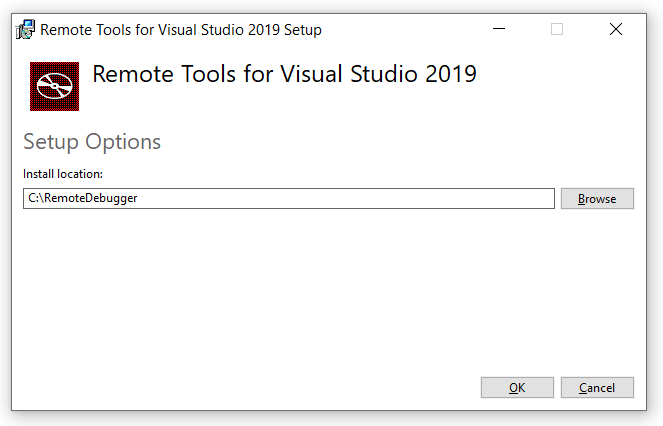Cancel the Remote Tools setup

click(x=597, y=388)
